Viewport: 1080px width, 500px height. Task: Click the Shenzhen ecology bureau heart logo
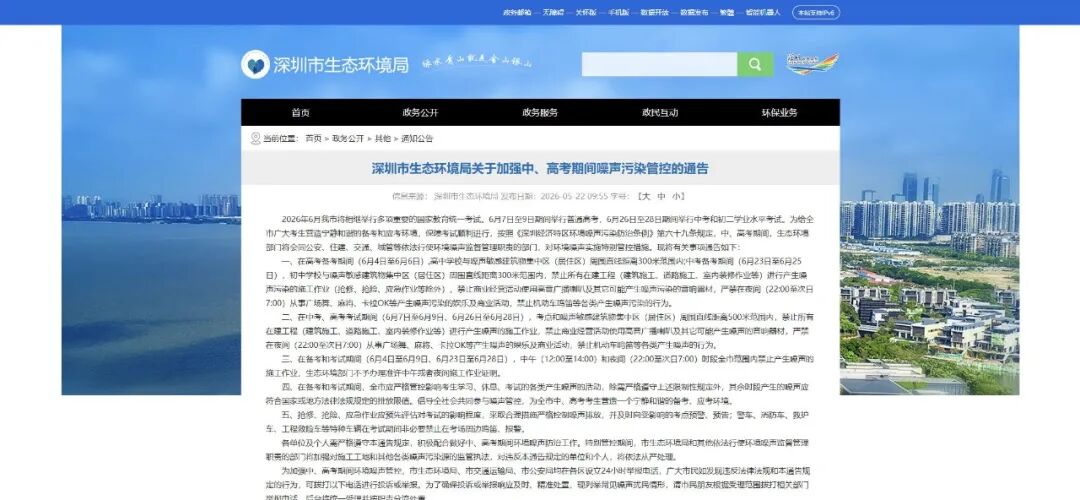click(x=255, y=65)
